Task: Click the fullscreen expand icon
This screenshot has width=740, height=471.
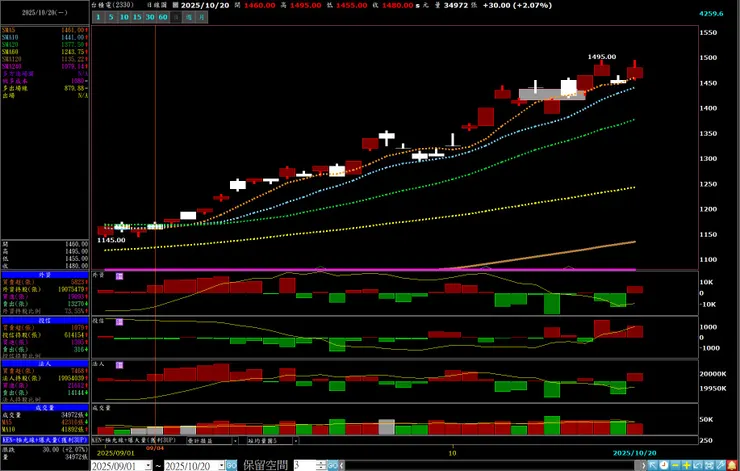Action: point(709,465)
